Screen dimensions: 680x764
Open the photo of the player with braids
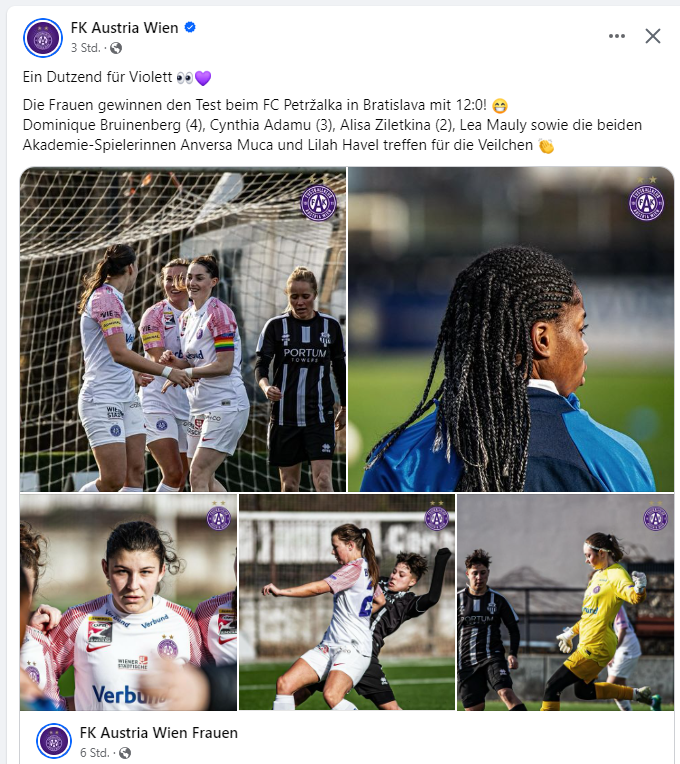tap(511, 329)
